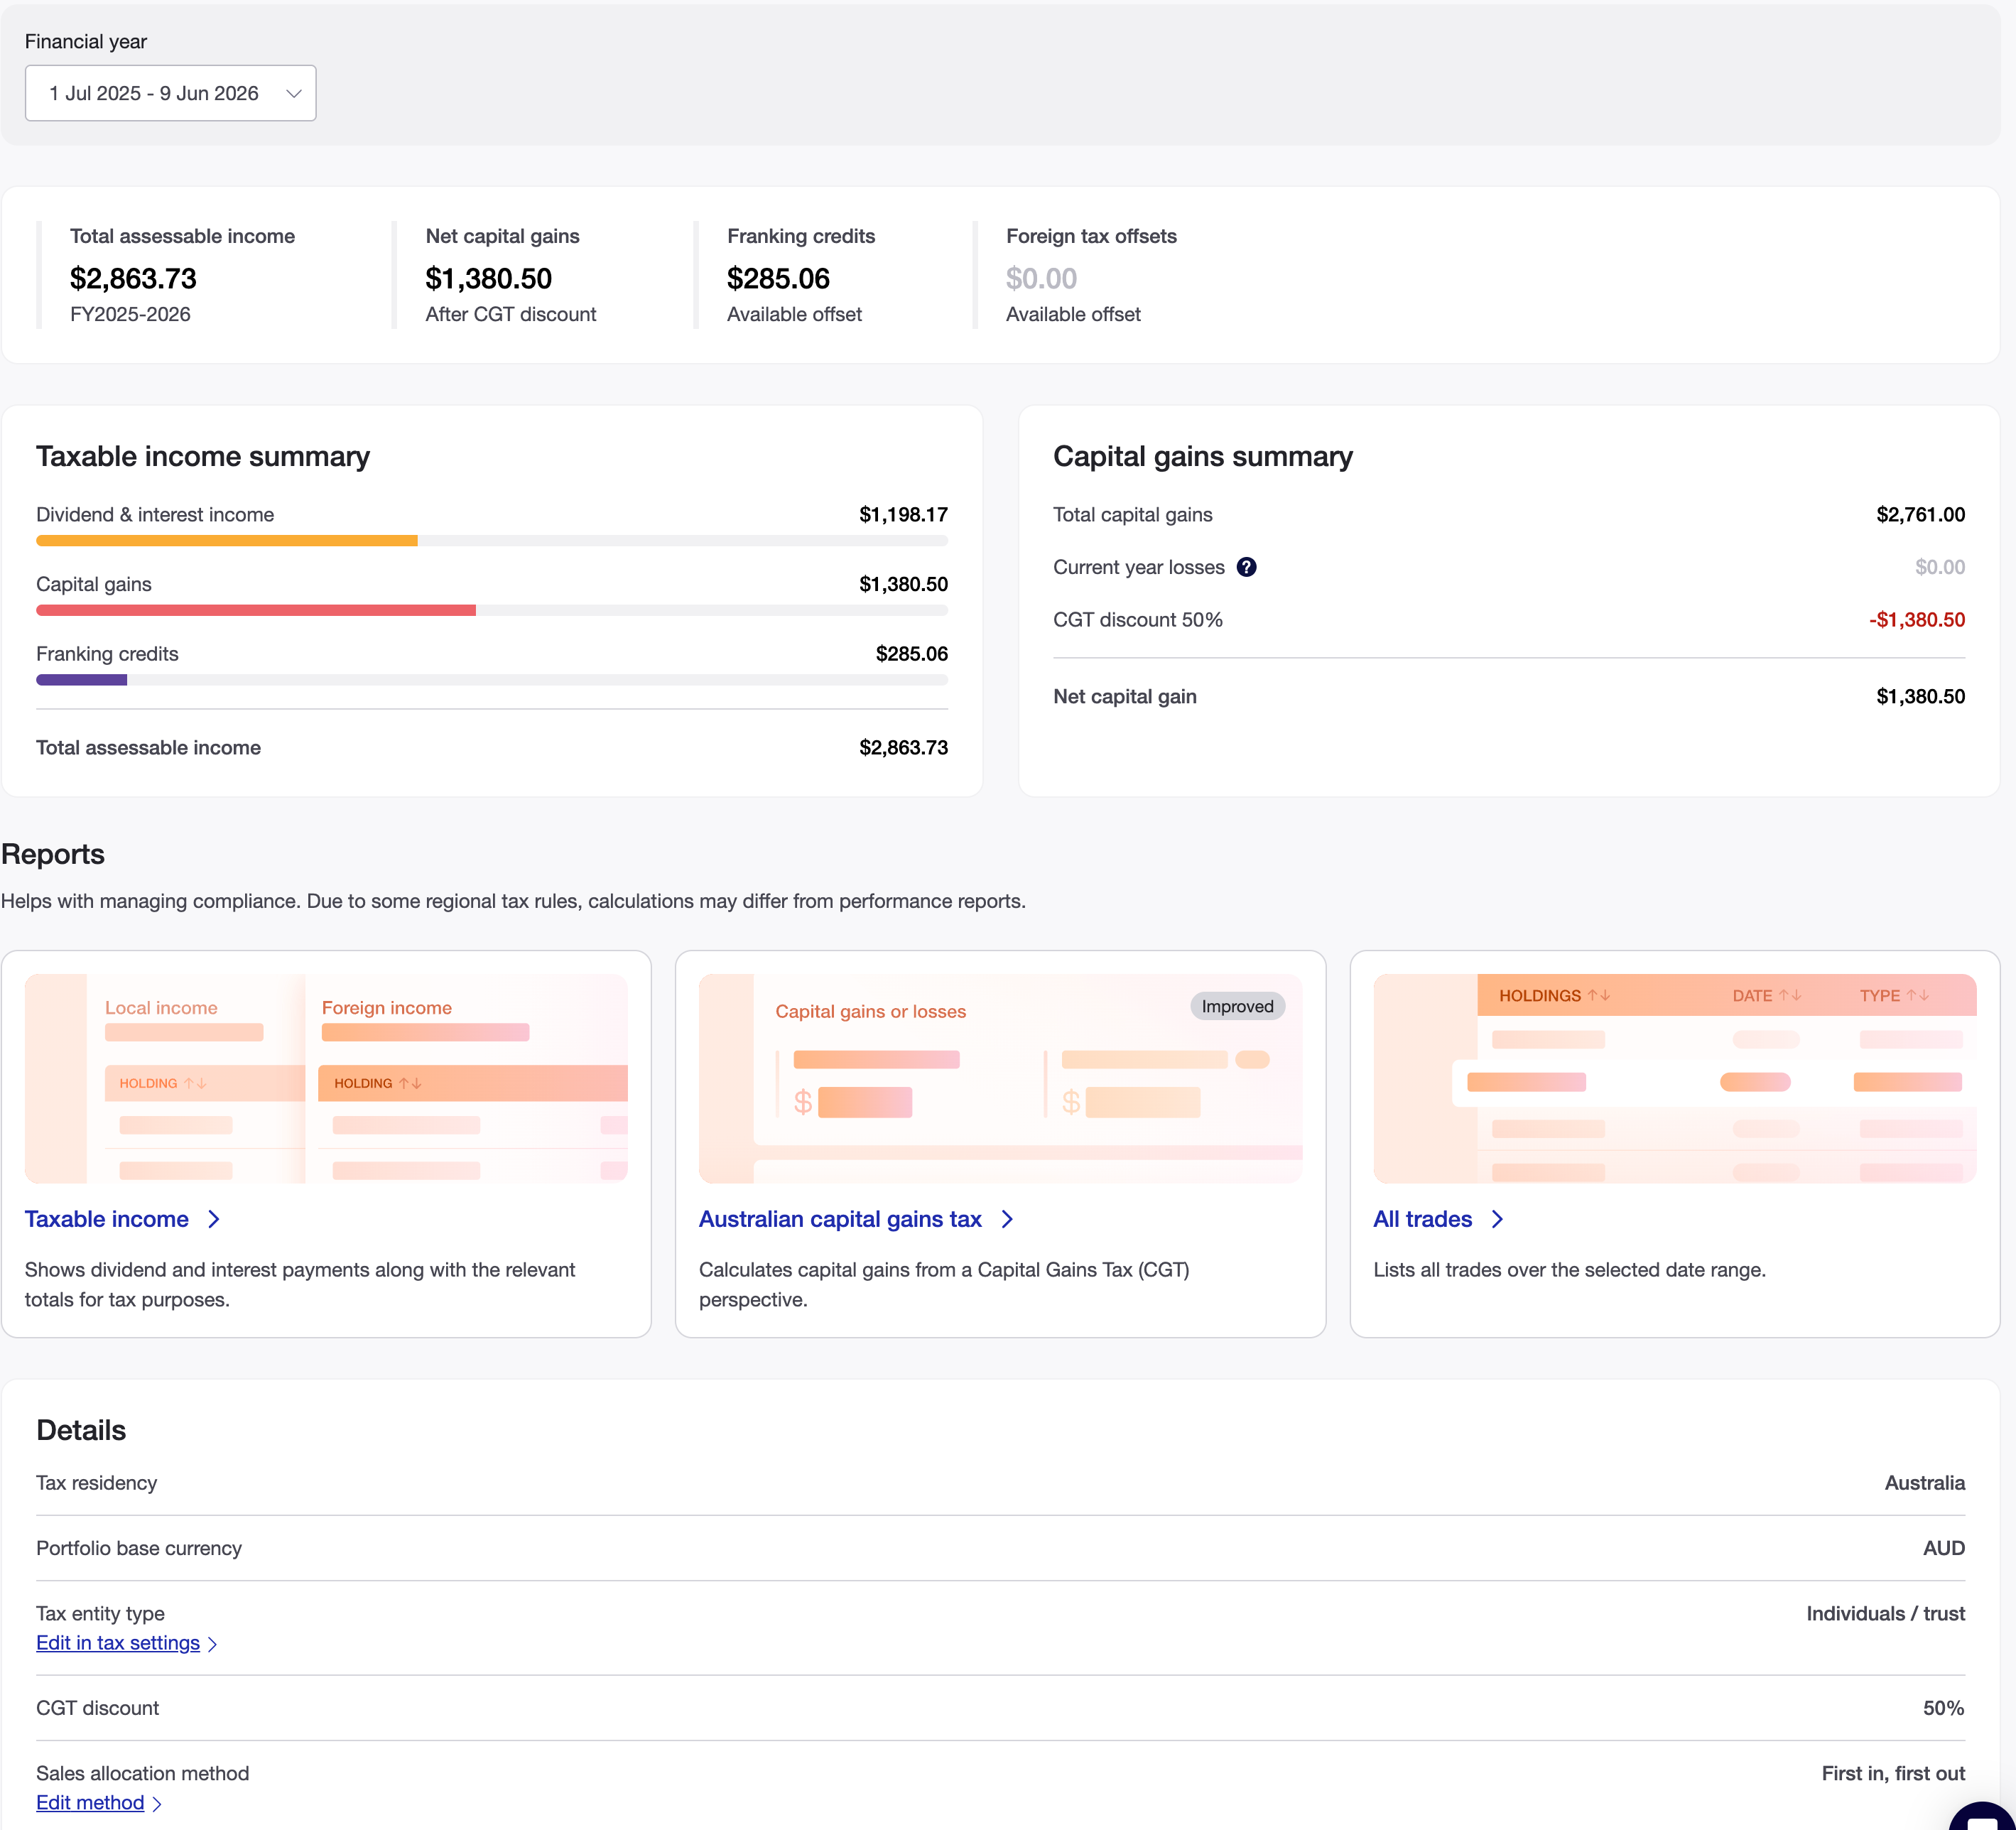The height and width of the screenshot is (1830, 2016).
Task: Open the Financial year dropdown
Action: (x=170, y=93)
